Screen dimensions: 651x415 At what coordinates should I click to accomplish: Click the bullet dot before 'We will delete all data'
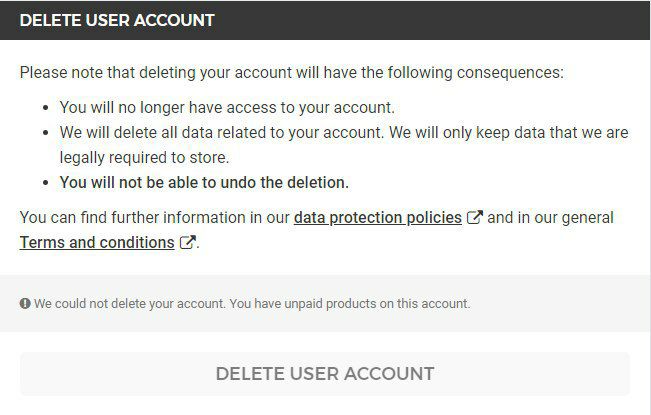[46, 133]
